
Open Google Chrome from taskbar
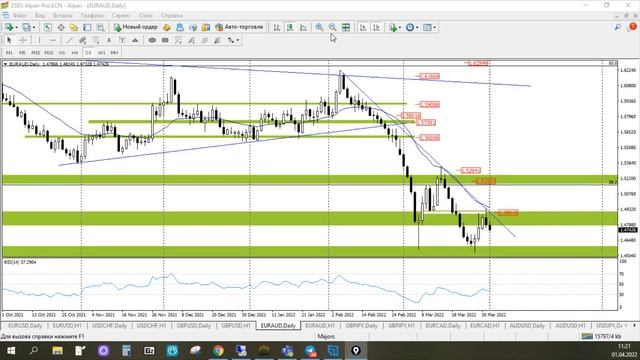pos(218,351)
